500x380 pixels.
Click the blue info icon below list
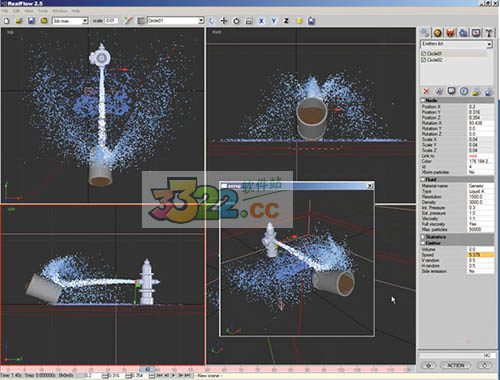[464, 91]
